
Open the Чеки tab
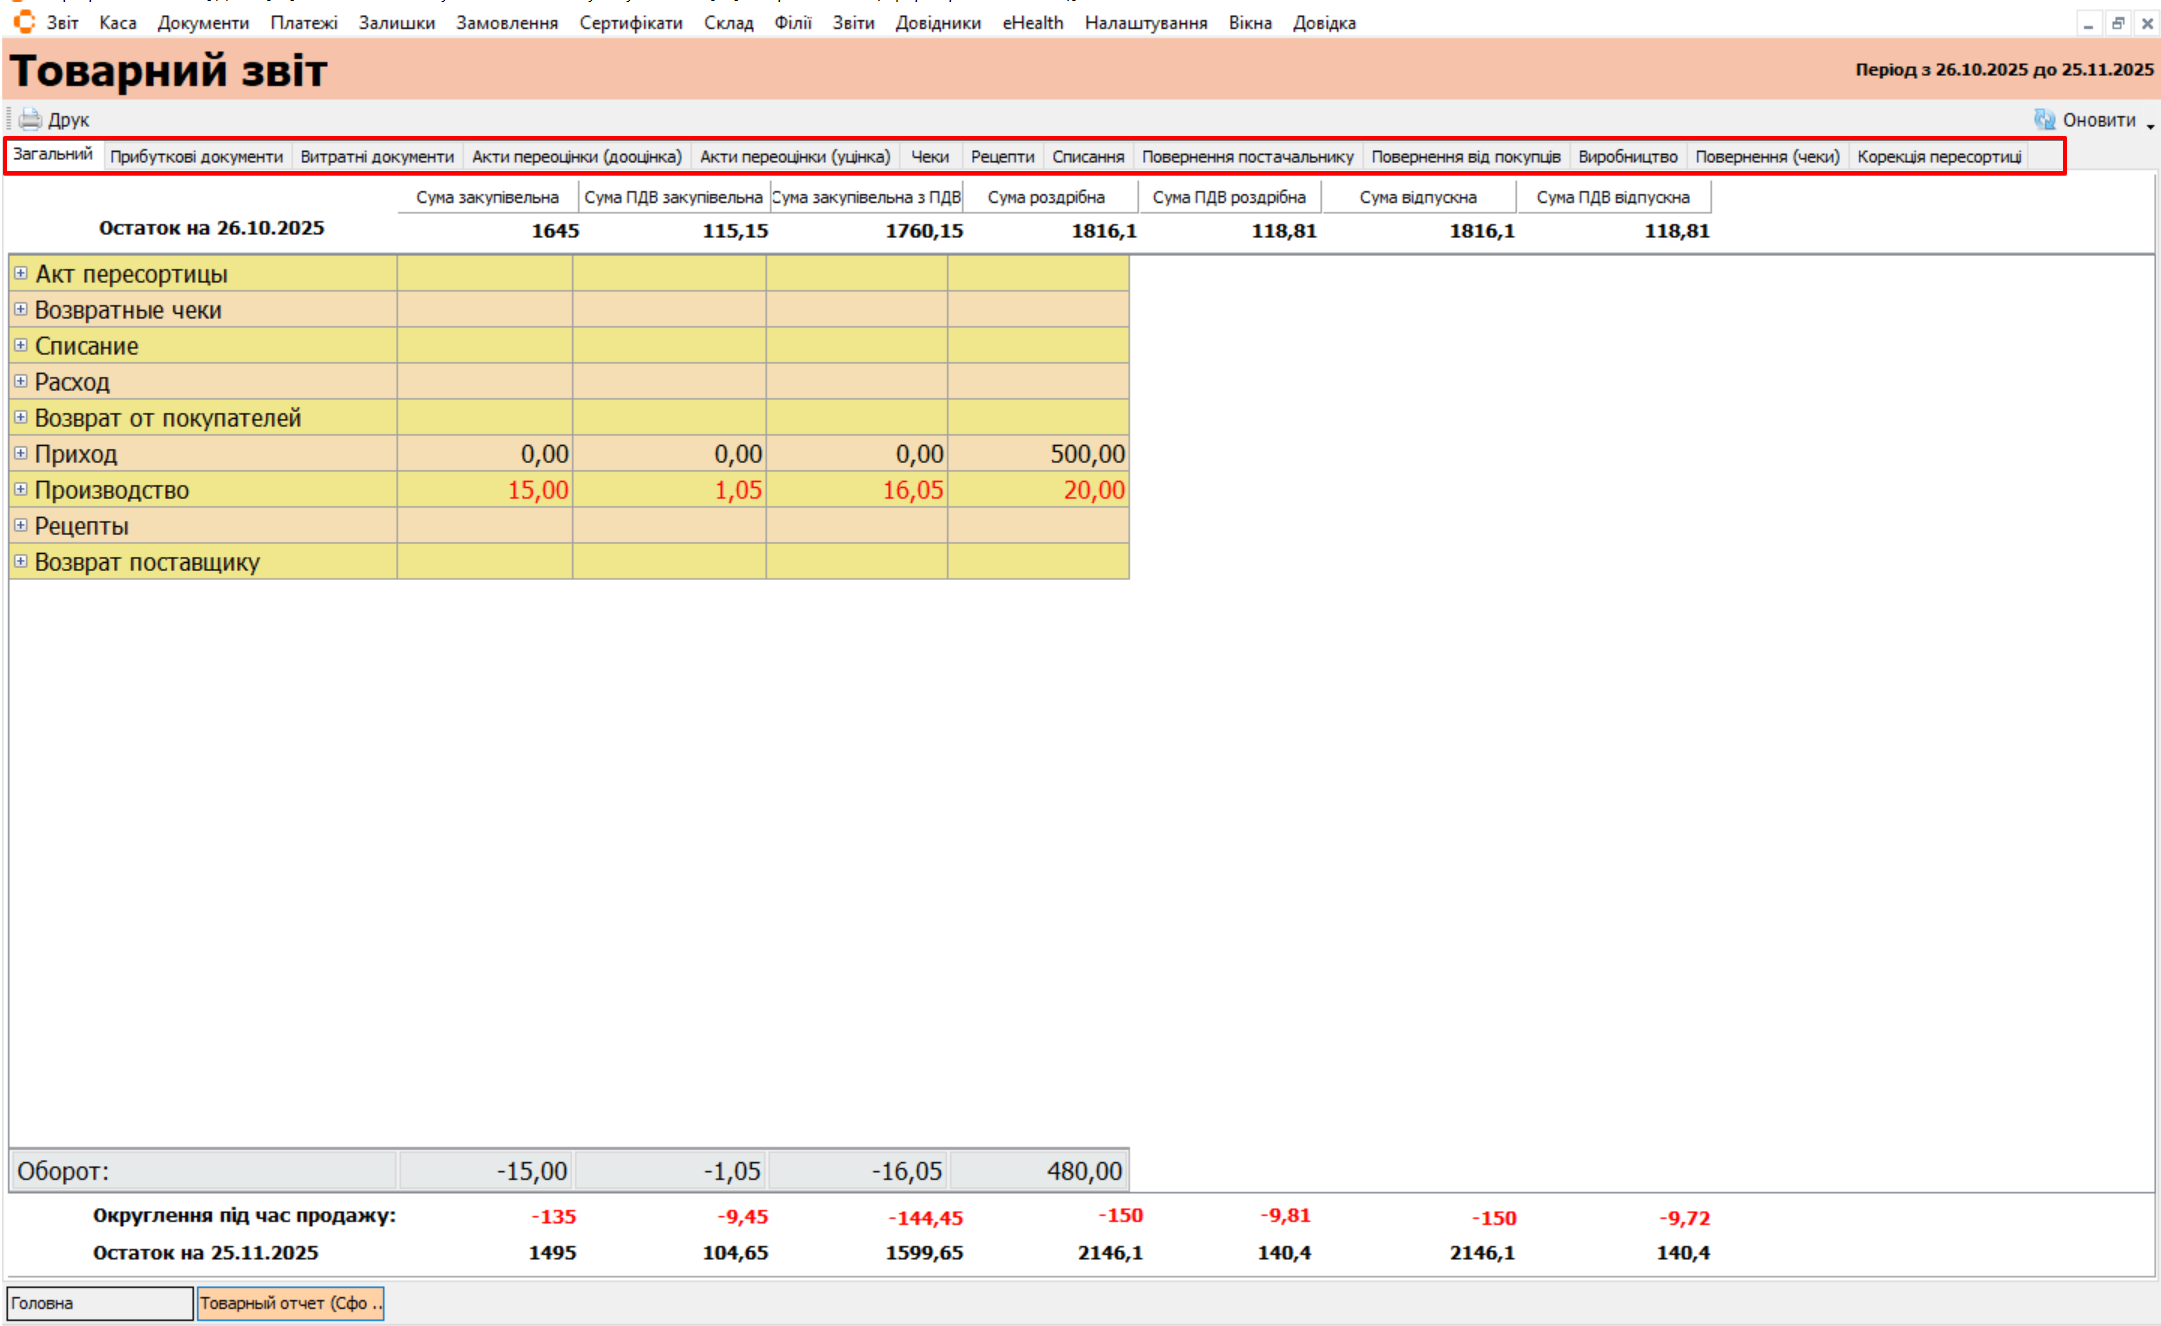(929, 157)
